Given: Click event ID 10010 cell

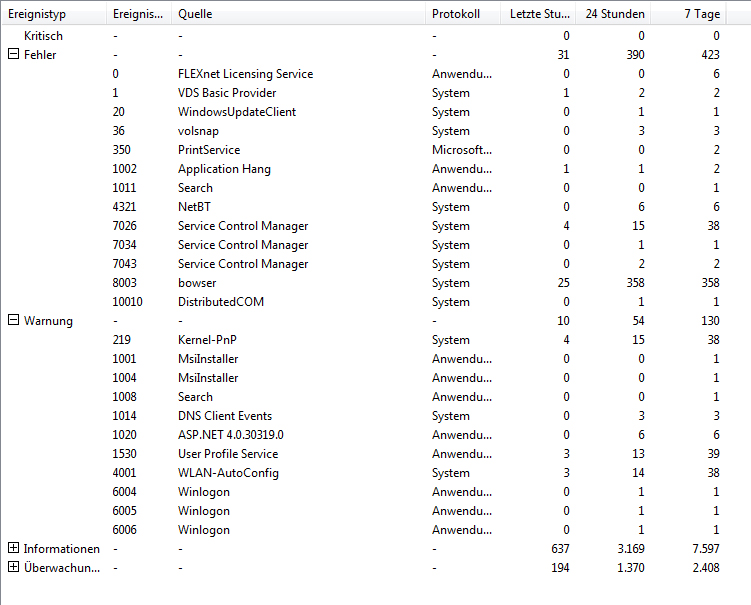Looking at the screenshot, I should [x=127, y=302].
